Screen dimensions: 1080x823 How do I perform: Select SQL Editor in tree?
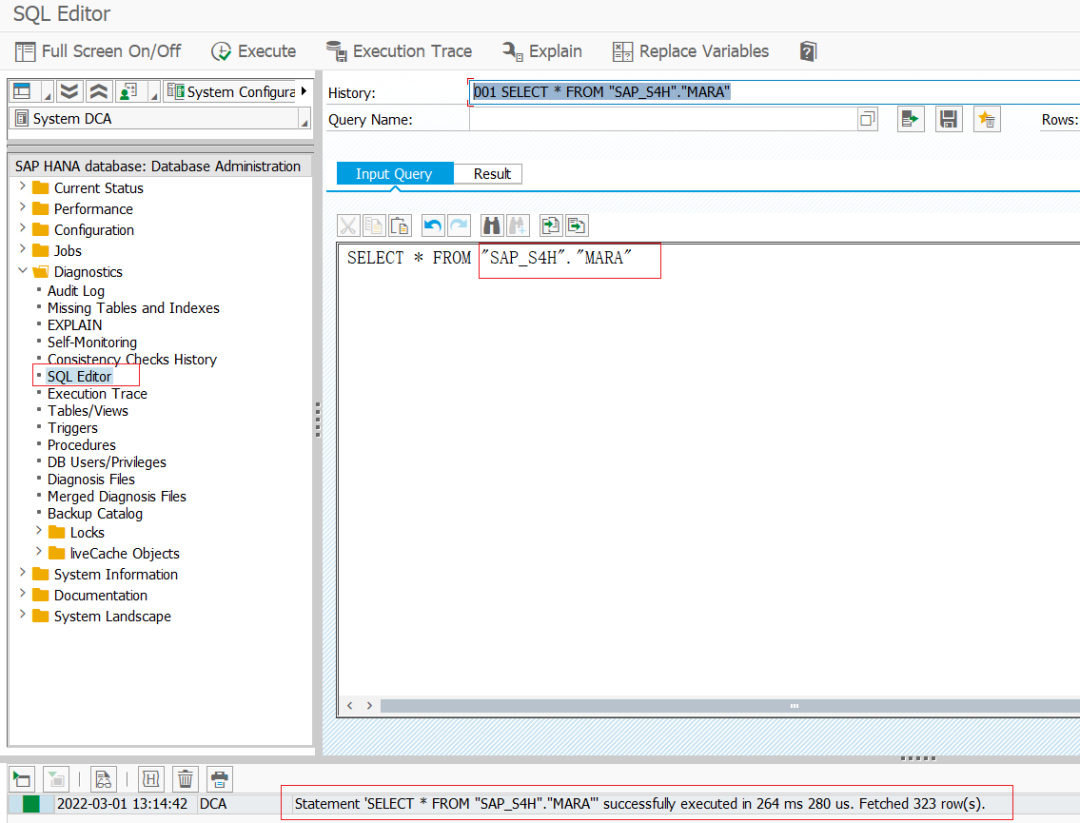coord(79,377)
